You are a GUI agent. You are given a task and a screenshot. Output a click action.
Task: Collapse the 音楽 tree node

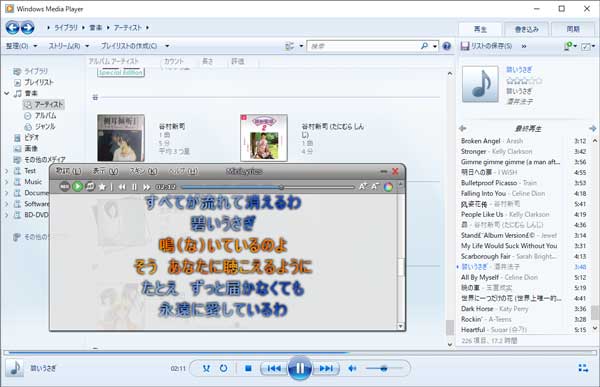pyautogui.click(x=7, y=93)
